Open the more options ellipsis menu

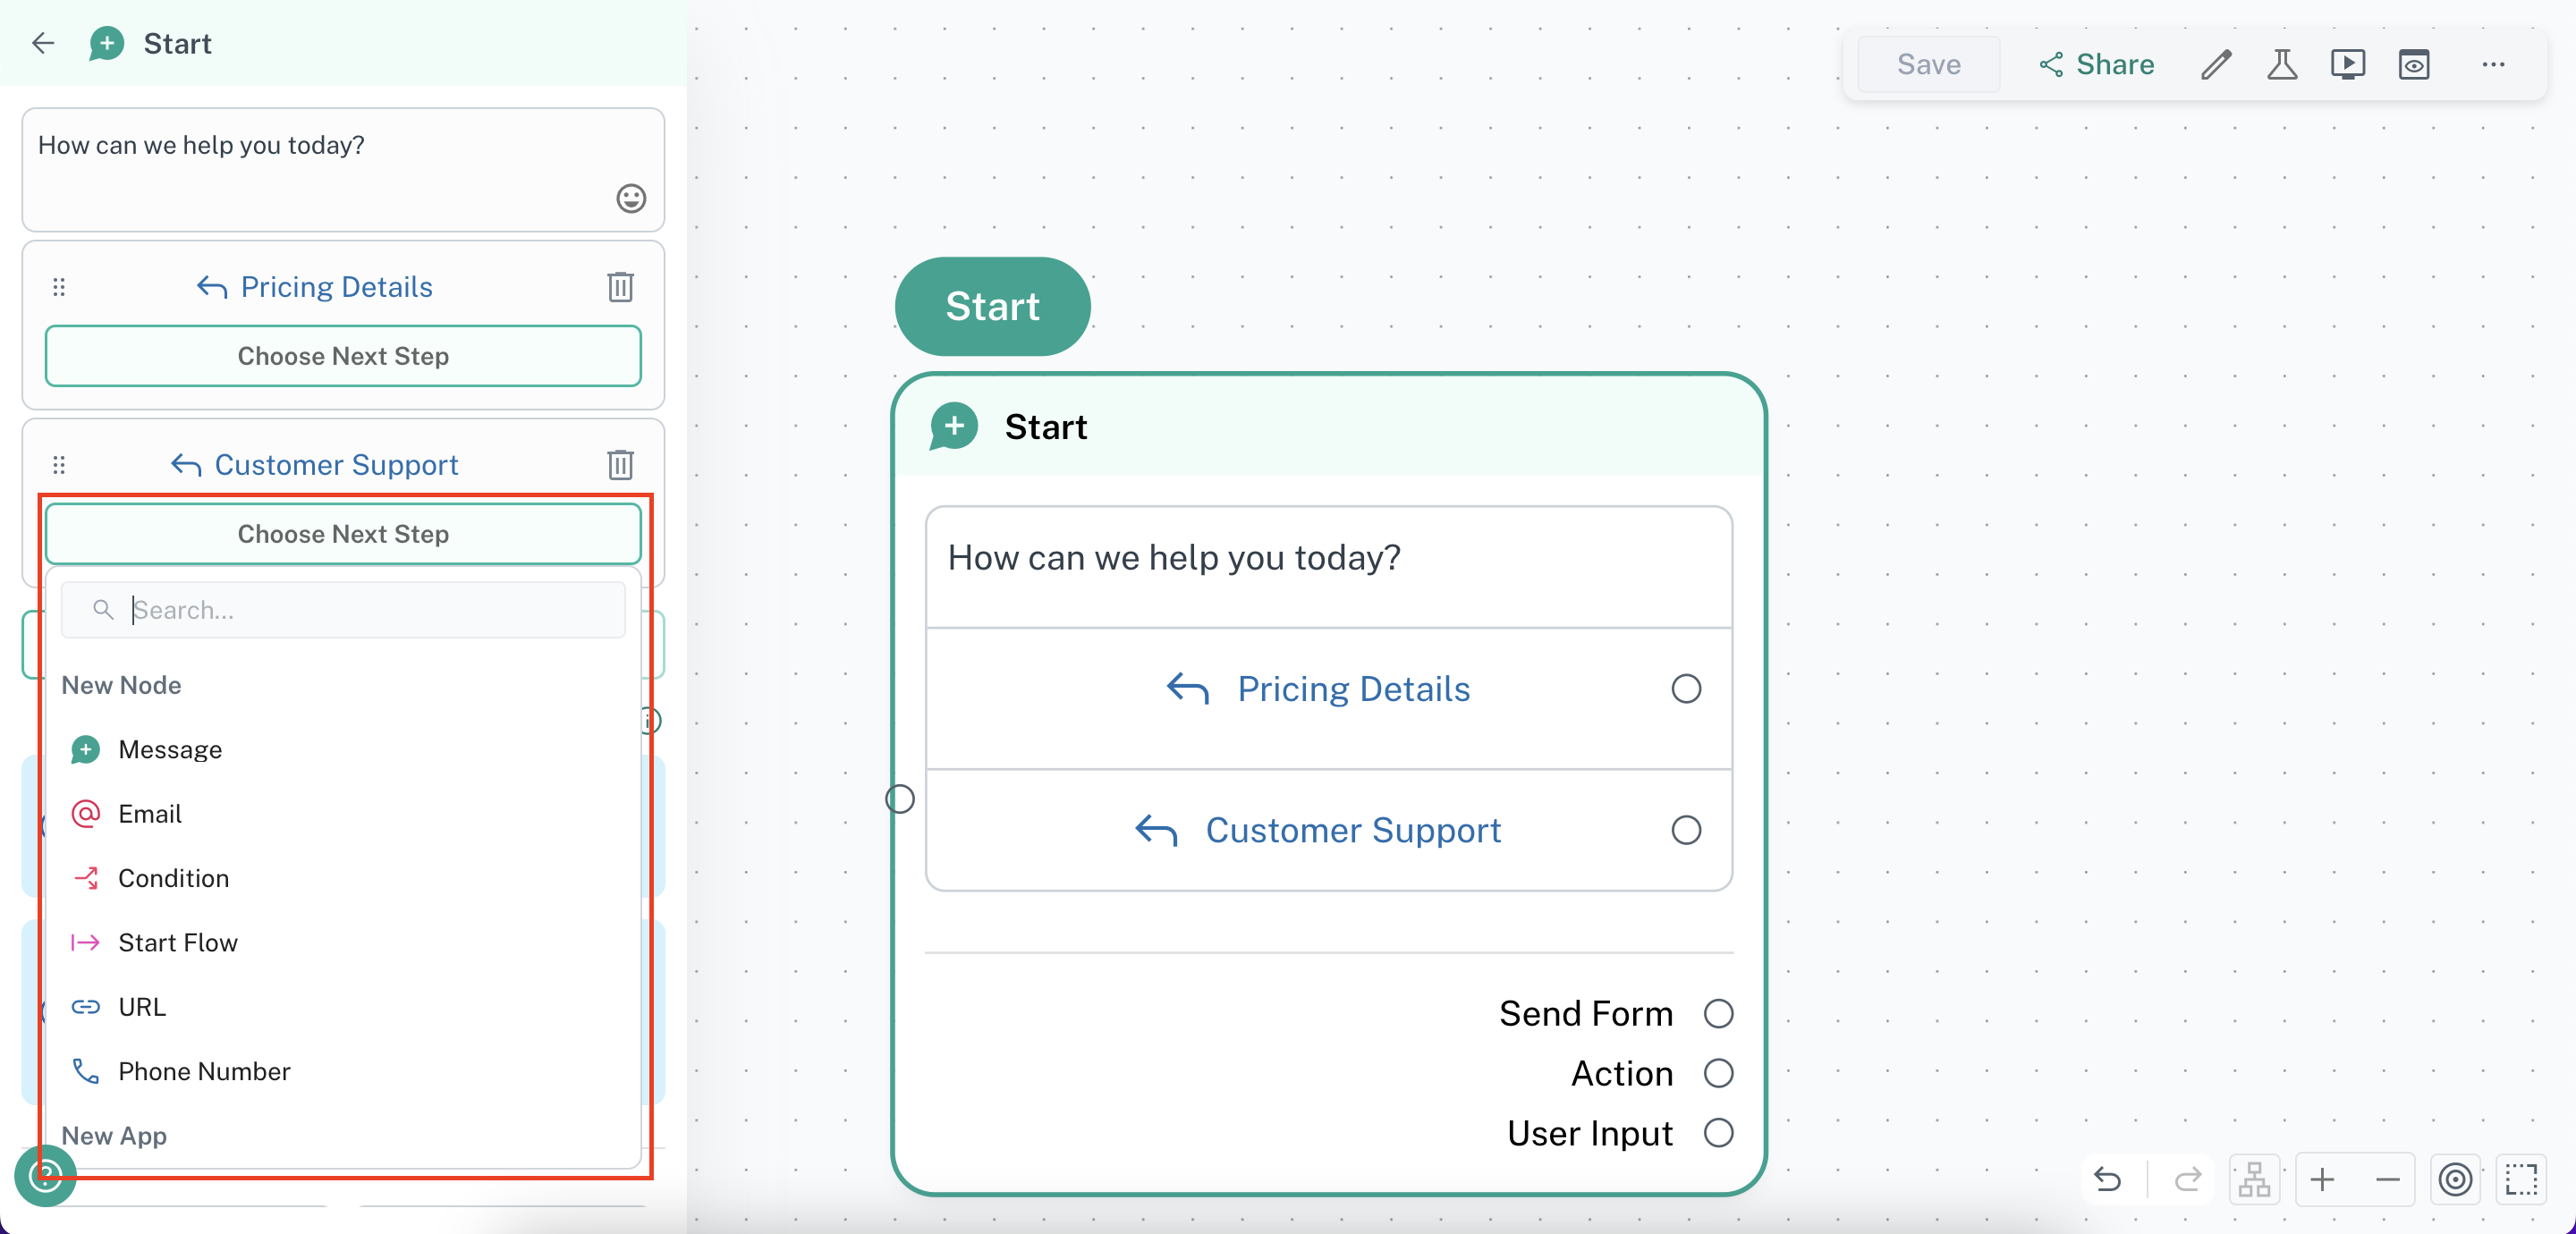[x=2493, y=65]
